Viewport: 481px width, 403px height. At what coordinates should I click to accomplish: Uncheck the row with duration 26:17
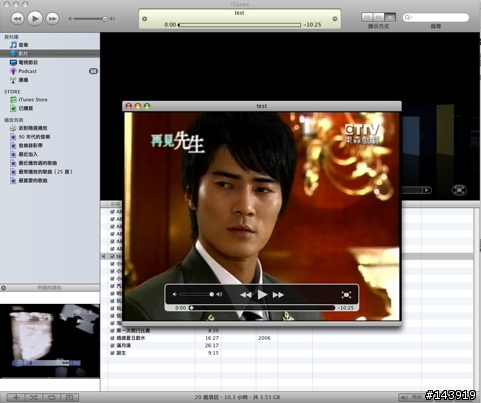click(x=112, y=345)
